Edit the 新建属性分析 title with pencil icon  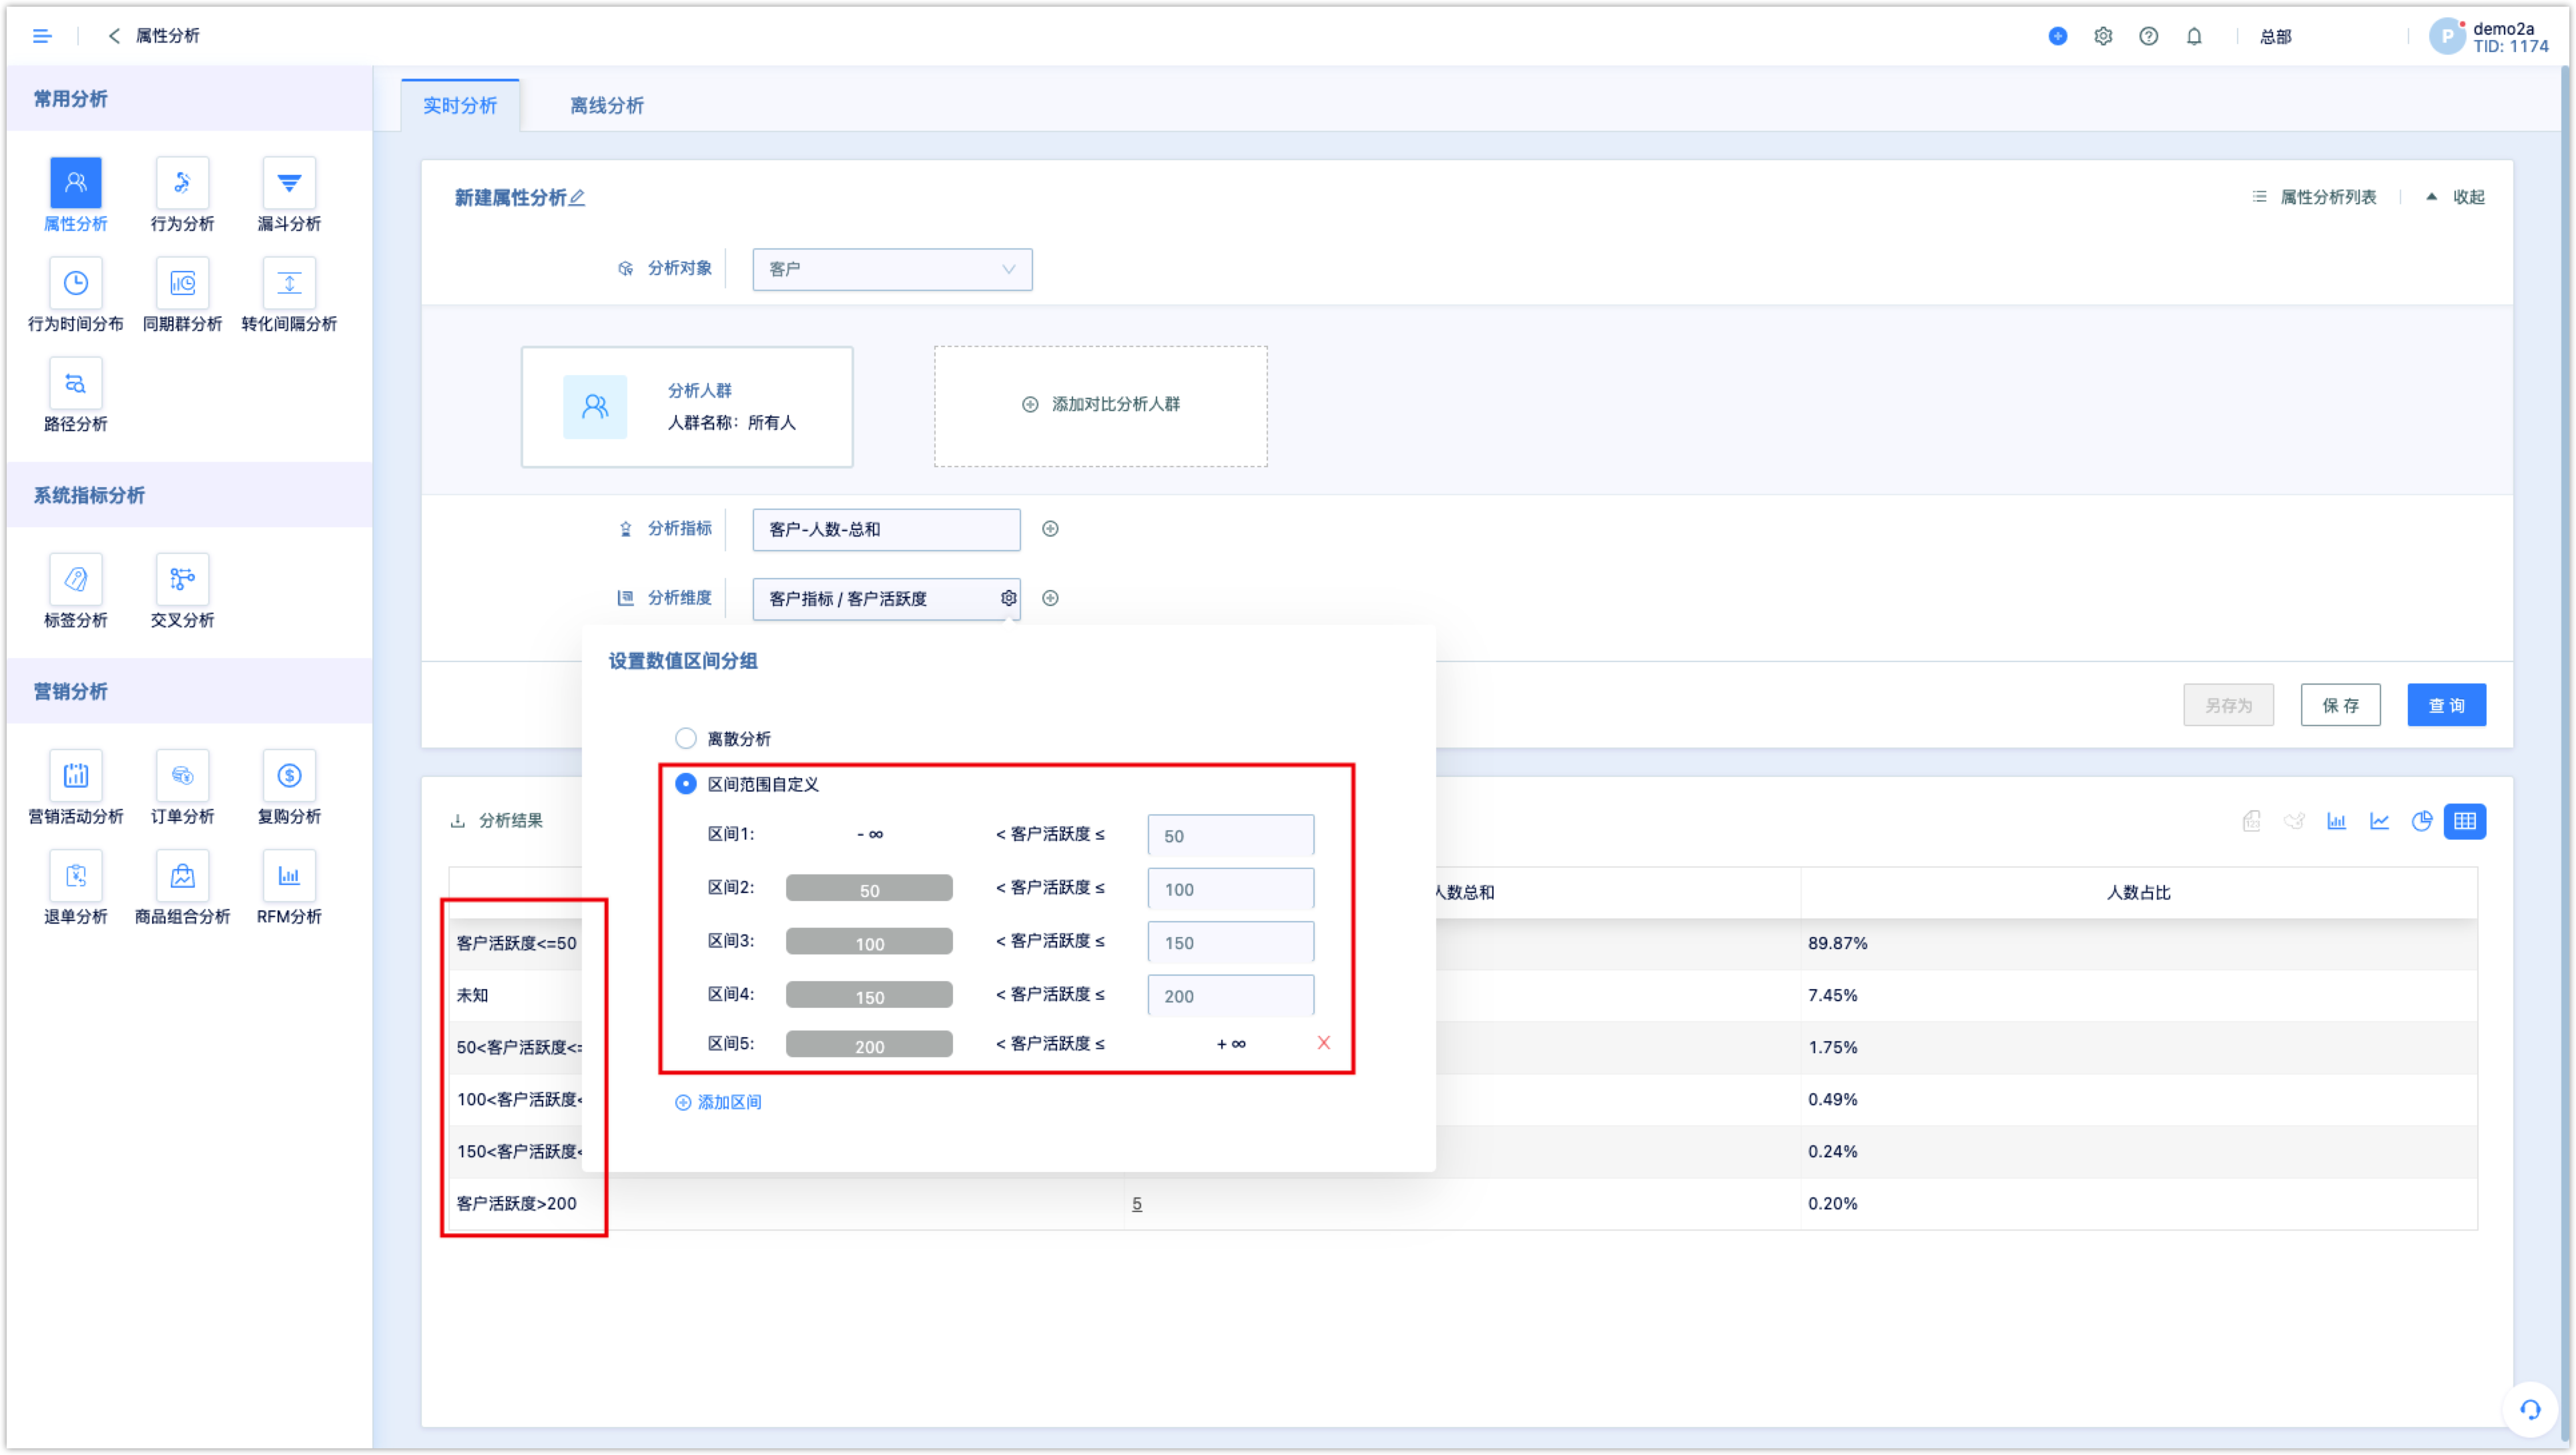577,198
